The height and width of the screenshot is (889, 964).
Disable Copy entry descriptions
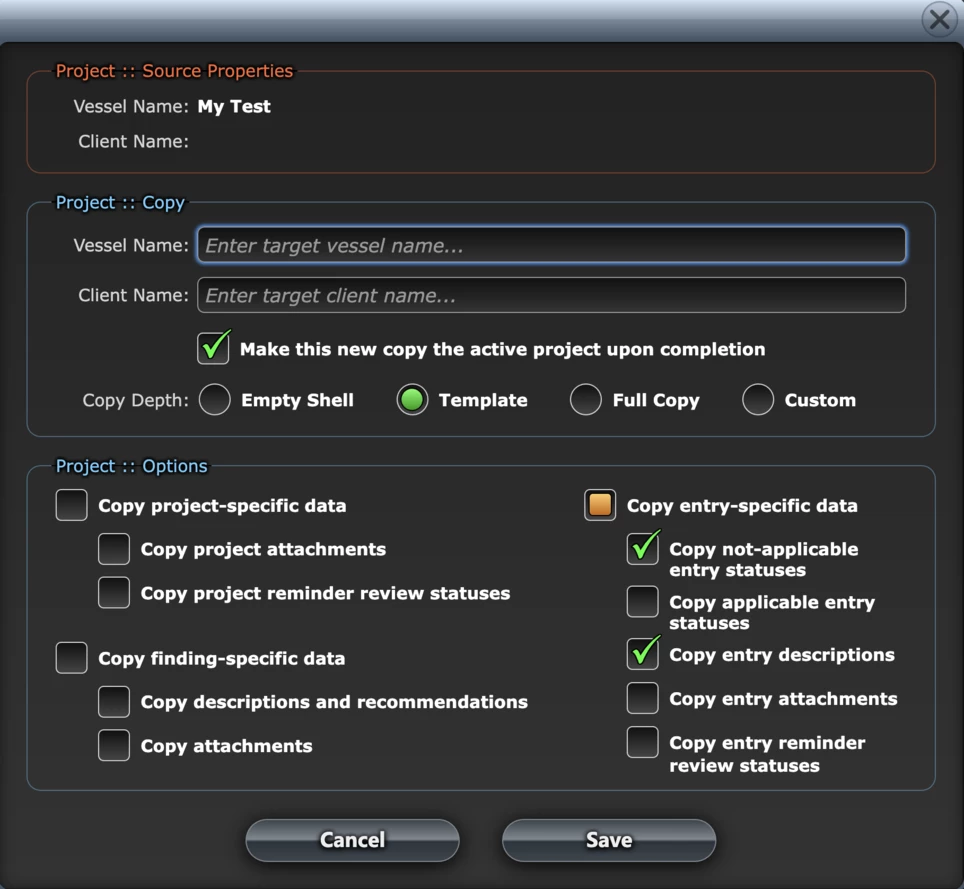(x=643, y=655)
